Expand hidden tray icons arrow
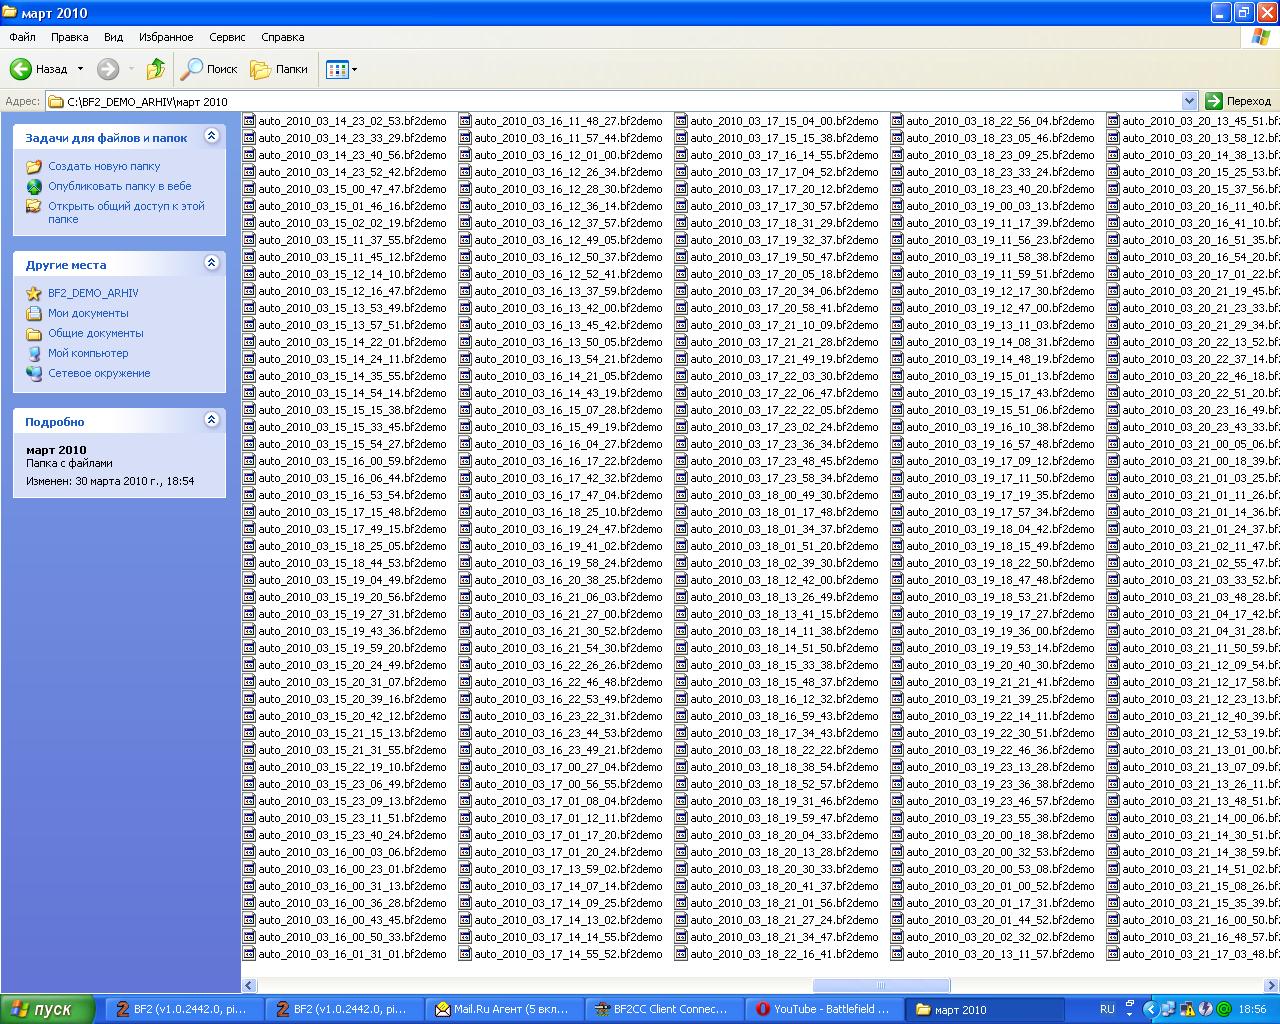Viewport: 1280px width, 1024px height. tap(1150, 1010)
